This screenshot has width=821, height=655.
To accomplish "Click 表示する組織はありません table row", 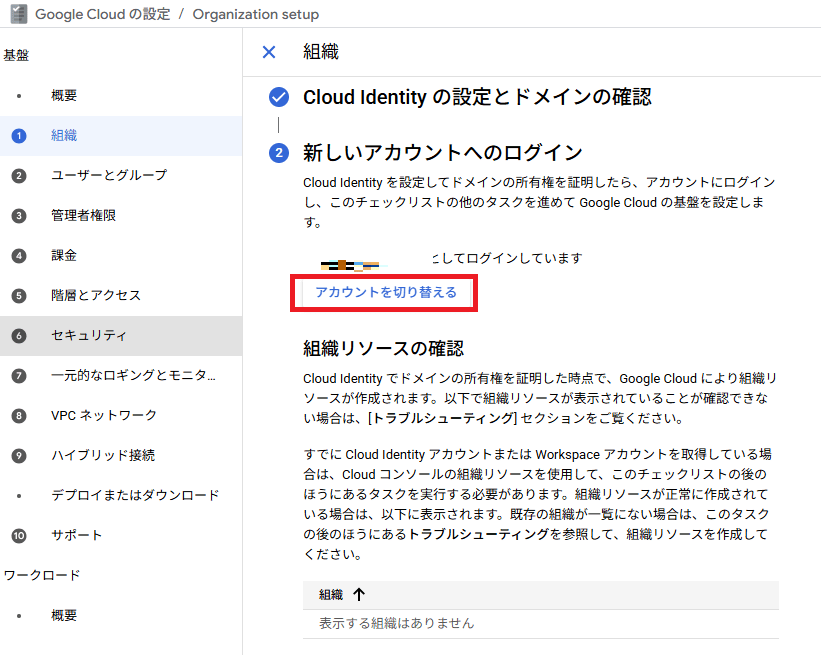I will point(541,624).
